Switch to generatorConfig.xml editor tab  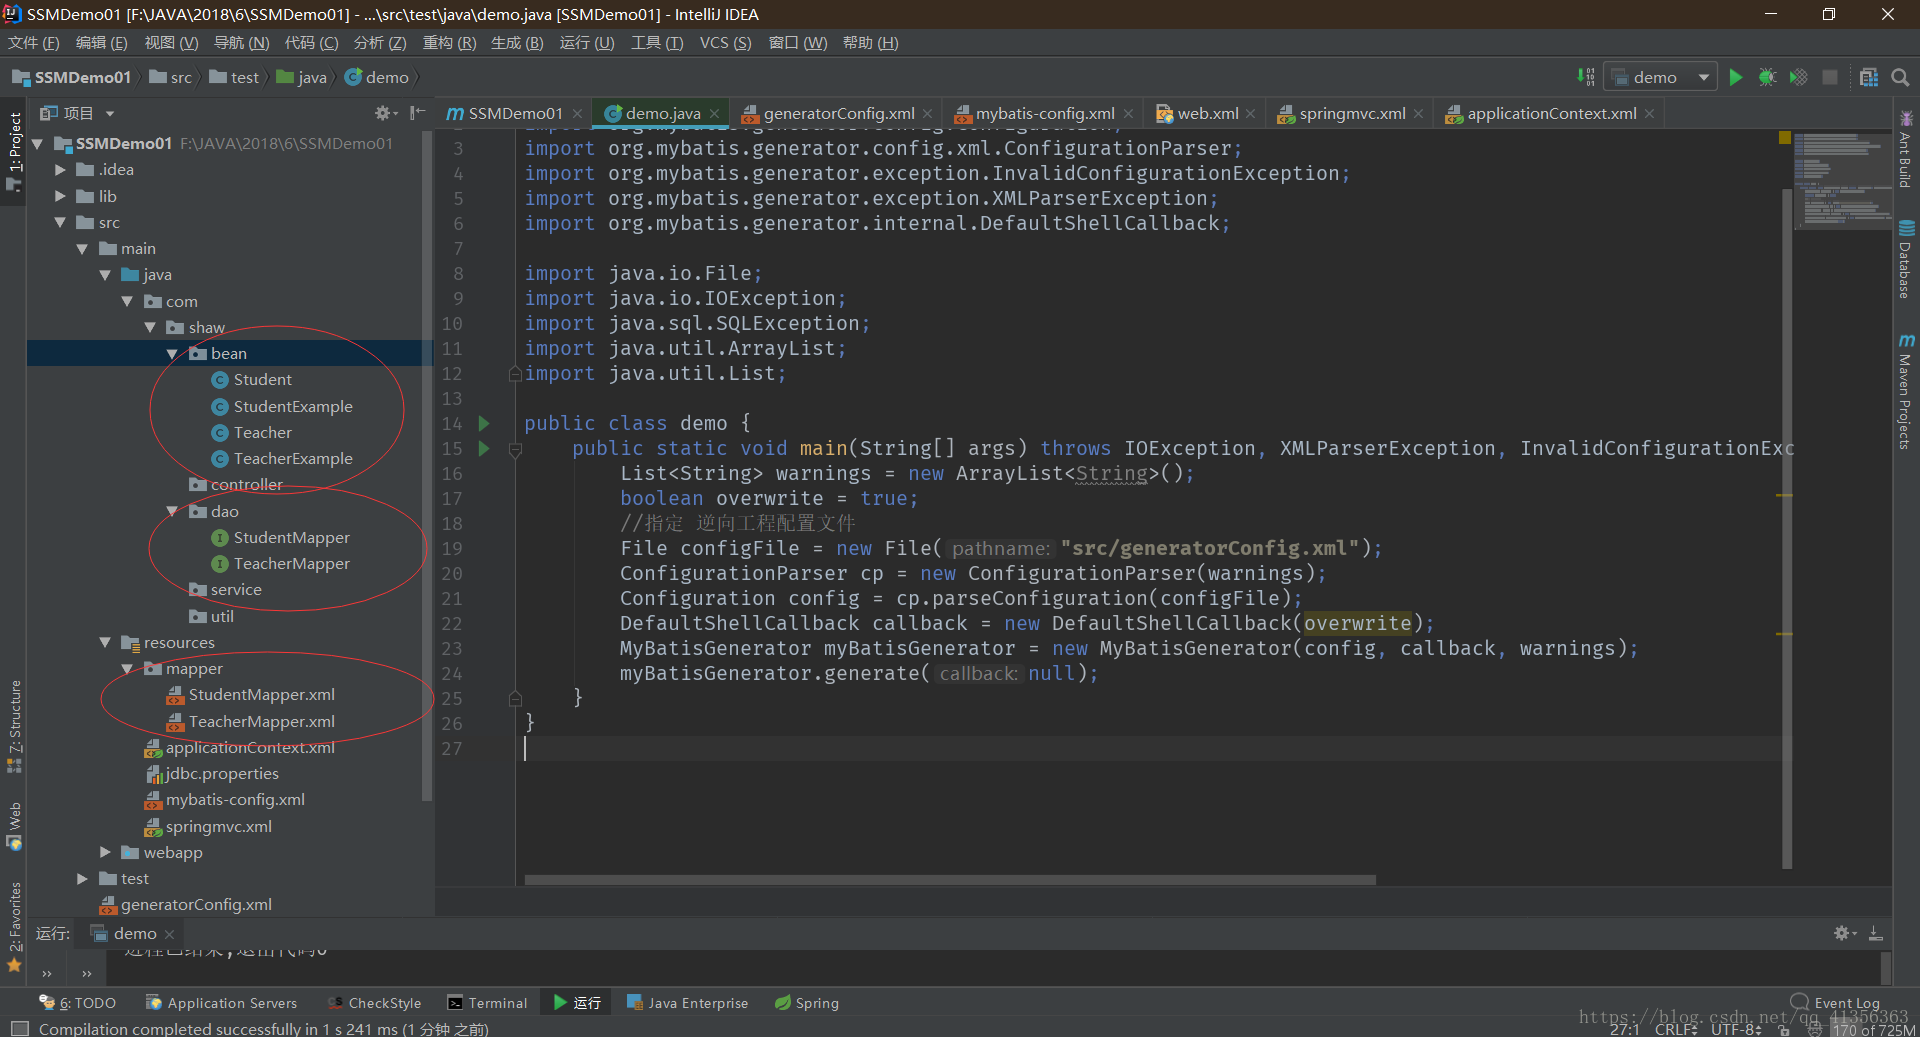(x=838, y=114)
